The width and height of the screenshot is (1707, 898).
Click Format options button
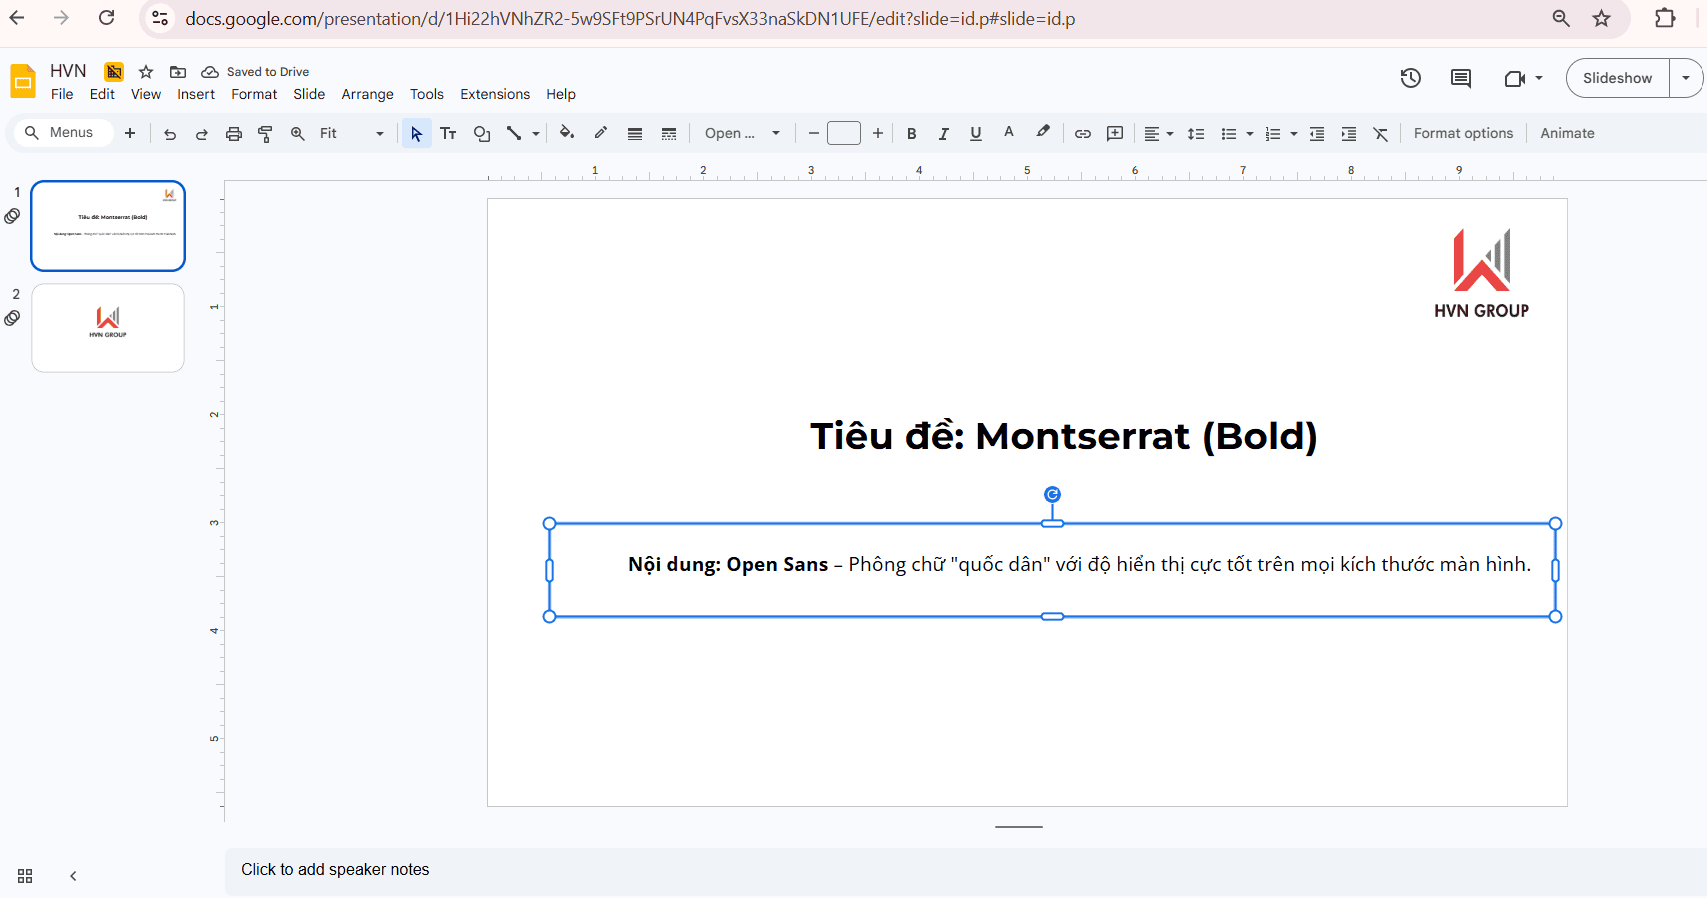tap(1463, 133)
